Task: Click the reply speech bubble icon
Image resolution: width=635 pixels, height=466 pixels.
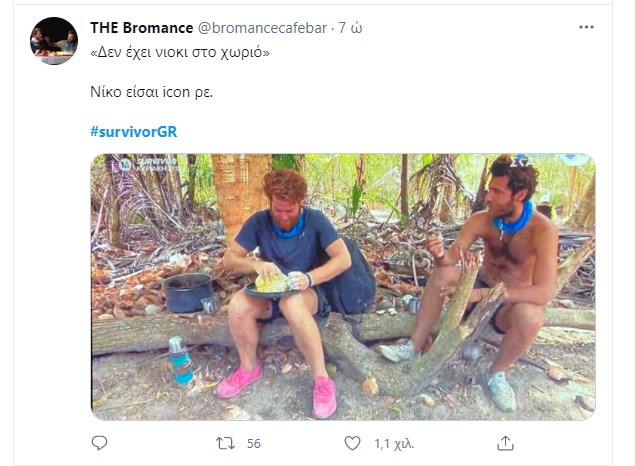Action: coord(99,442)
